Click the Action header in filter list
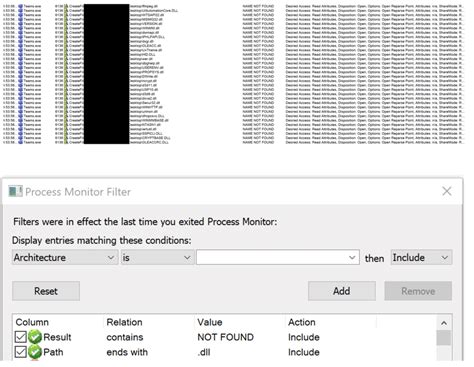 [x=302, y=322]
